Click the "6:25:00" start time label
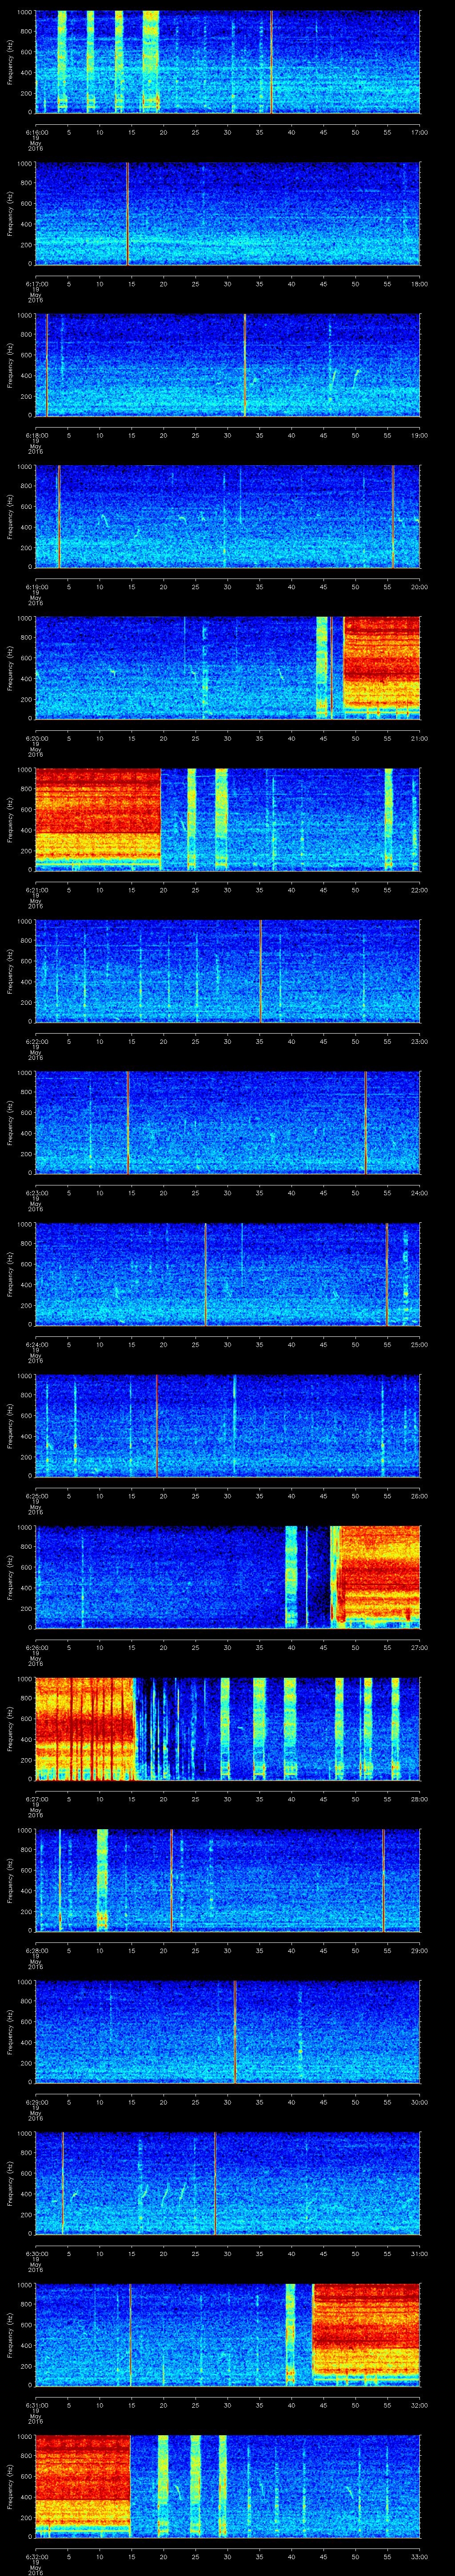Viewport: 455px width, 2576px height. (x=36, y=1495)
